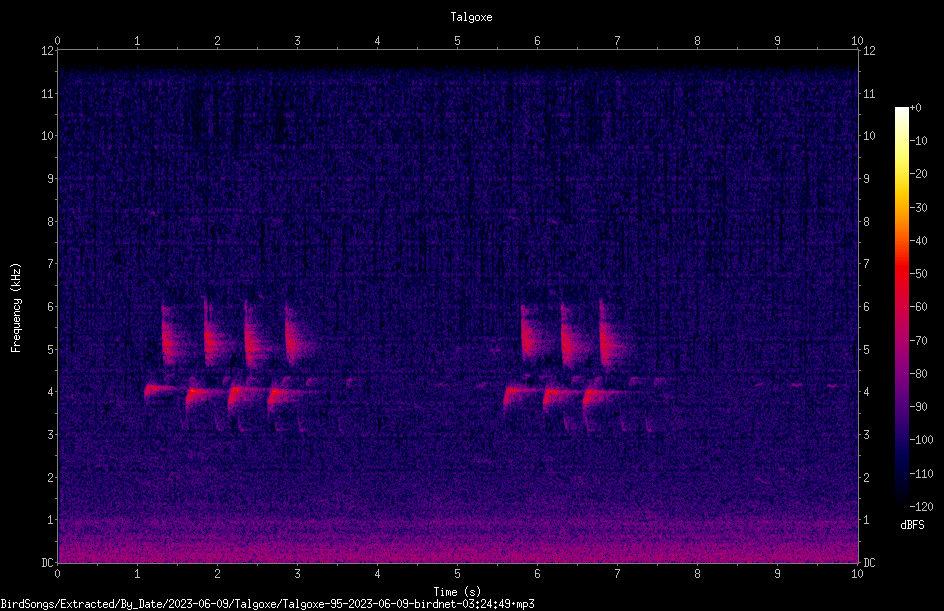Click "6" on the top time axis

[538, 41]
